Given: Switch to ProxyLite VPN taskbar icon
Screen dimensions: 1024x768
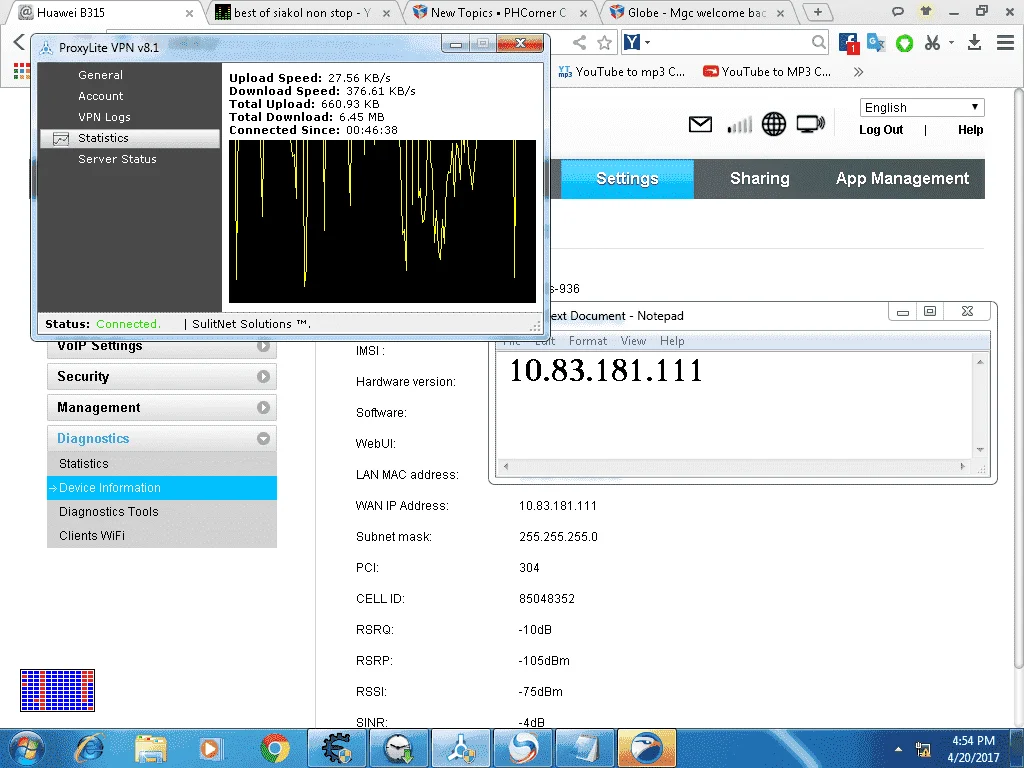Looking at the screenshot, I should 461,748.
